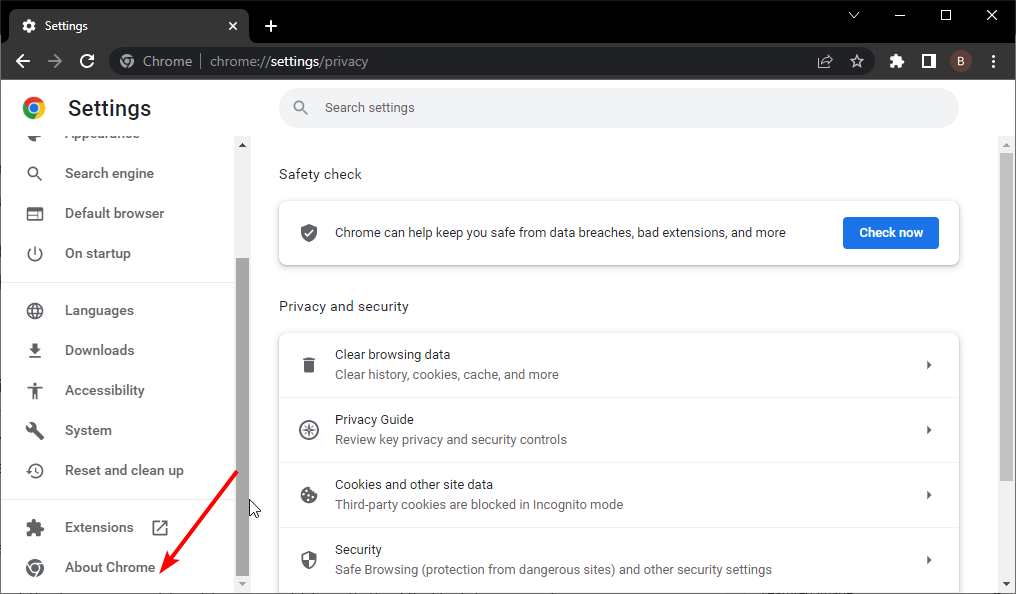This screenshot has width=1016, height=594.
Task: Open Languages settings
Action: pos(99,310)
